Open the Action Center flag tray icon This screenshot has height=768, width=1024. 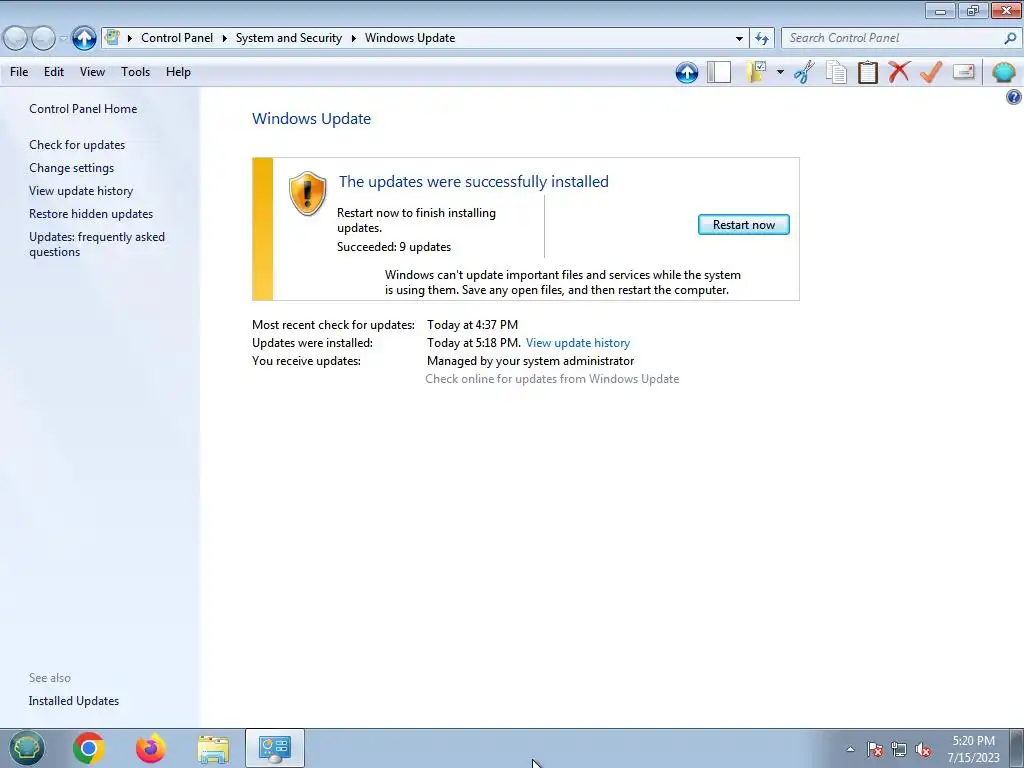[875, 749]
